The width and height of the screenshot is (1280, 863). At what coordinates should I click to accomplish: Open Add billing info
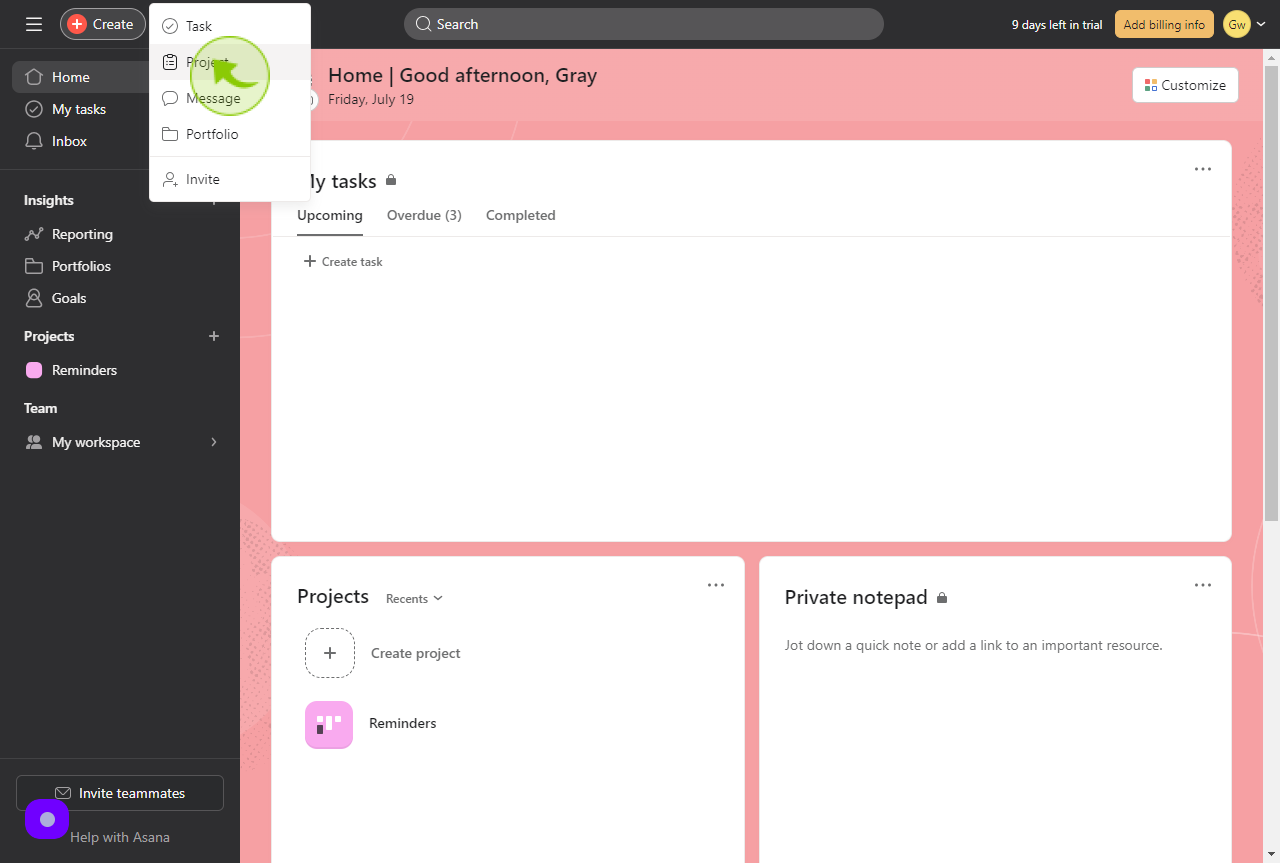(x=1164, y=24)
